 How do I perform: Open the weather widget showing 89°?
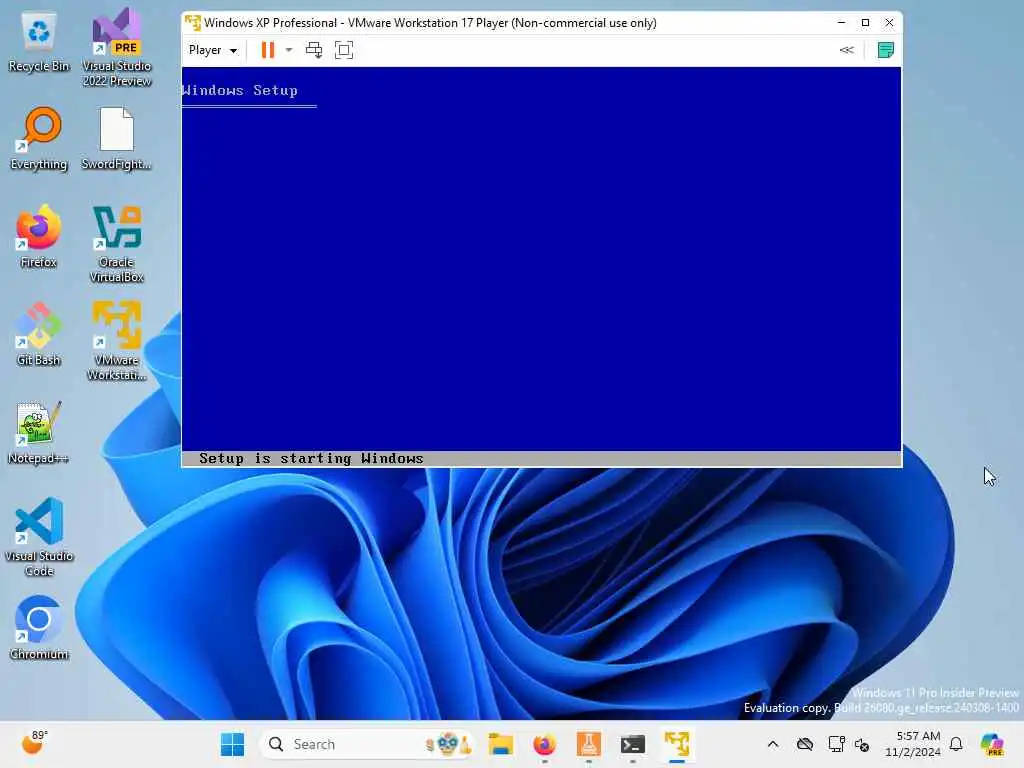[33, 743]
